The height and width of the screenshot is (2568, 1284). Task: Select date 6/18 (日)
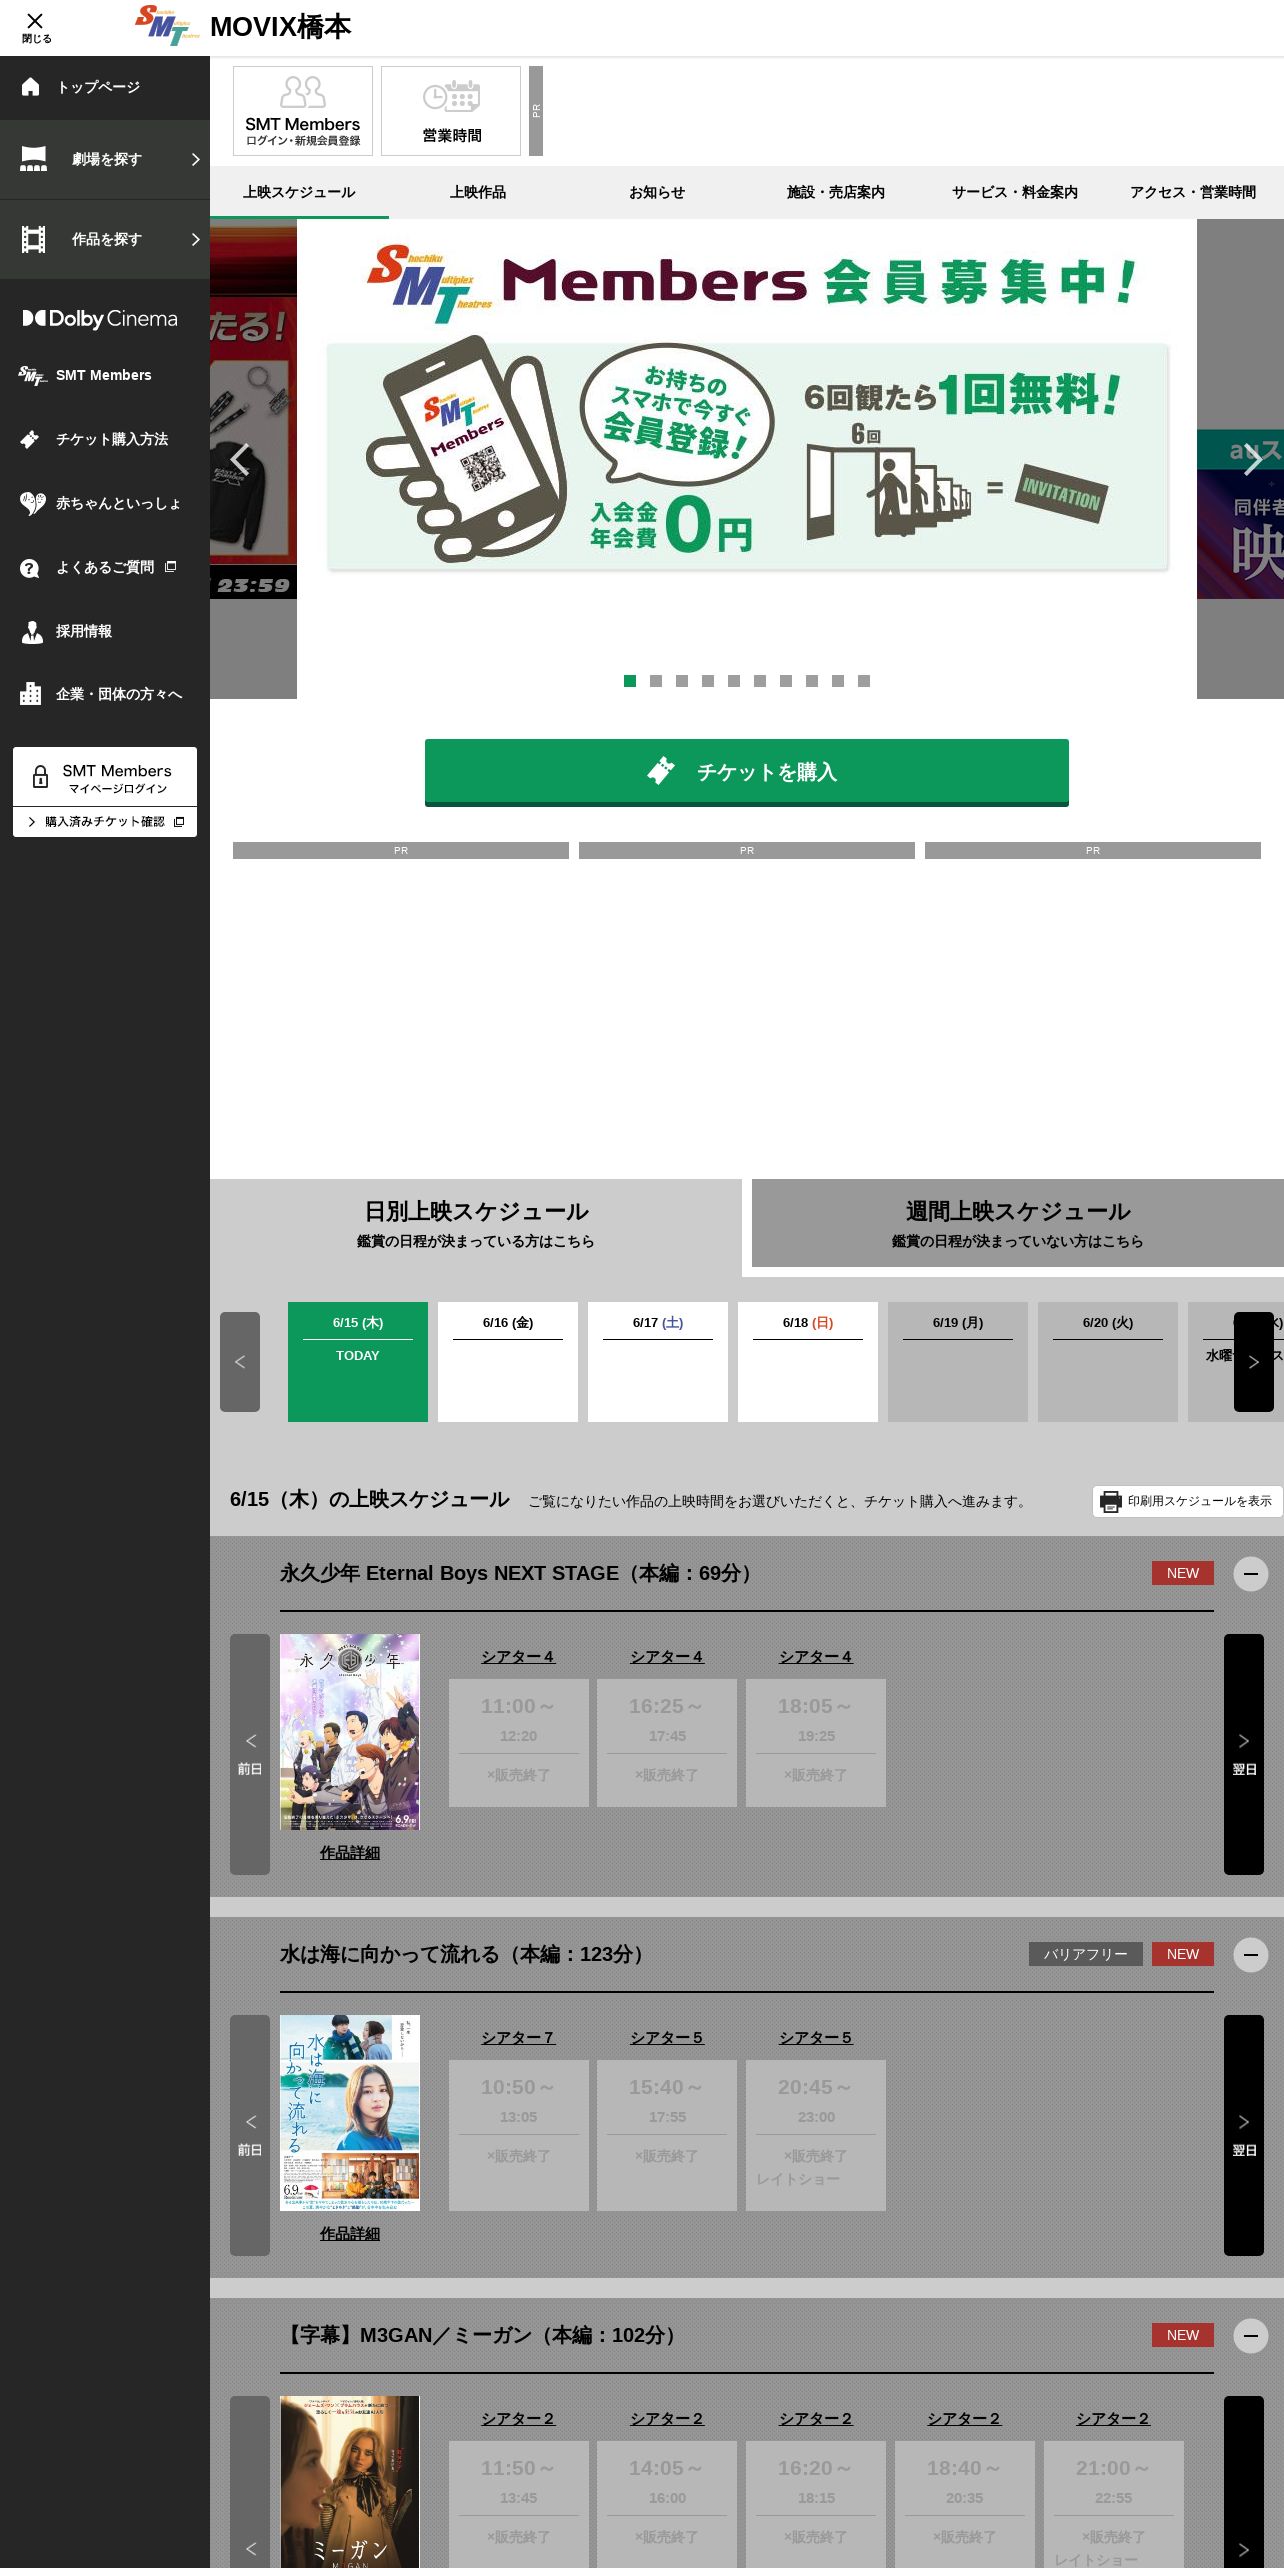(x=808, y=1362)
